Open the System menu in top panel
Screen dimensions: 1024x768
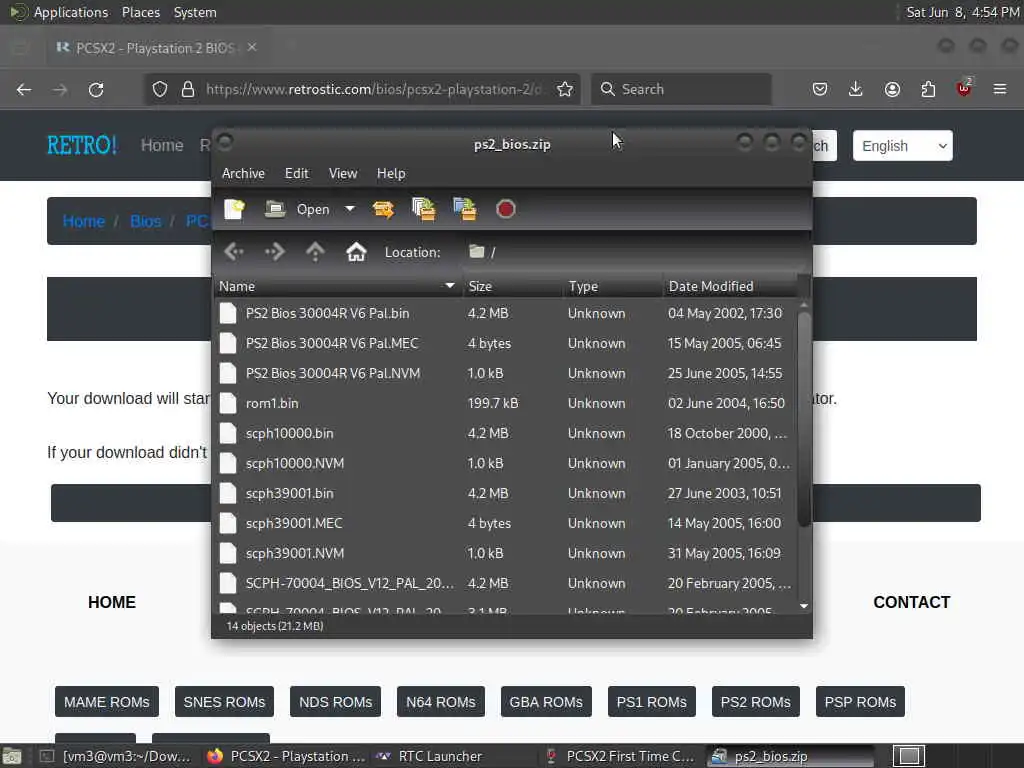coord(195,12)
